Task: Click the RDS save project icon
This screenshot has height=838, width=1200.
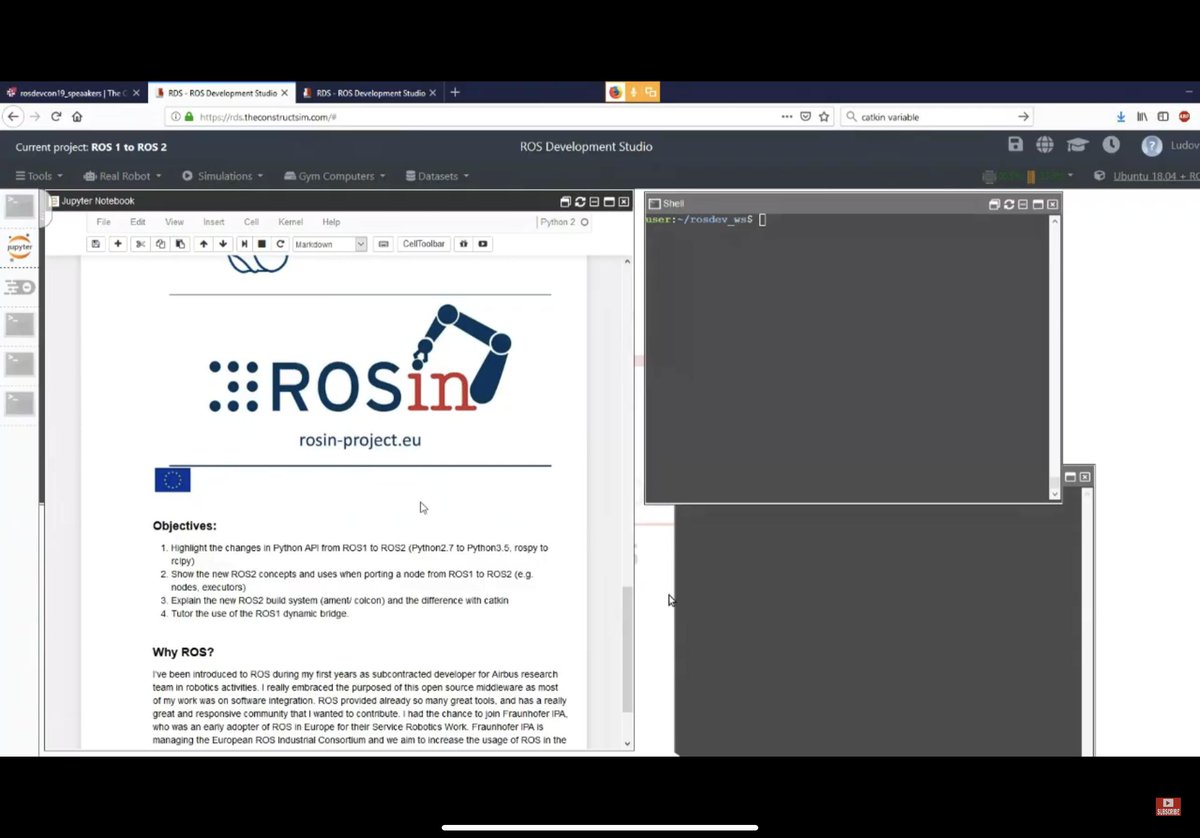Action: (x=1015, y=145)
